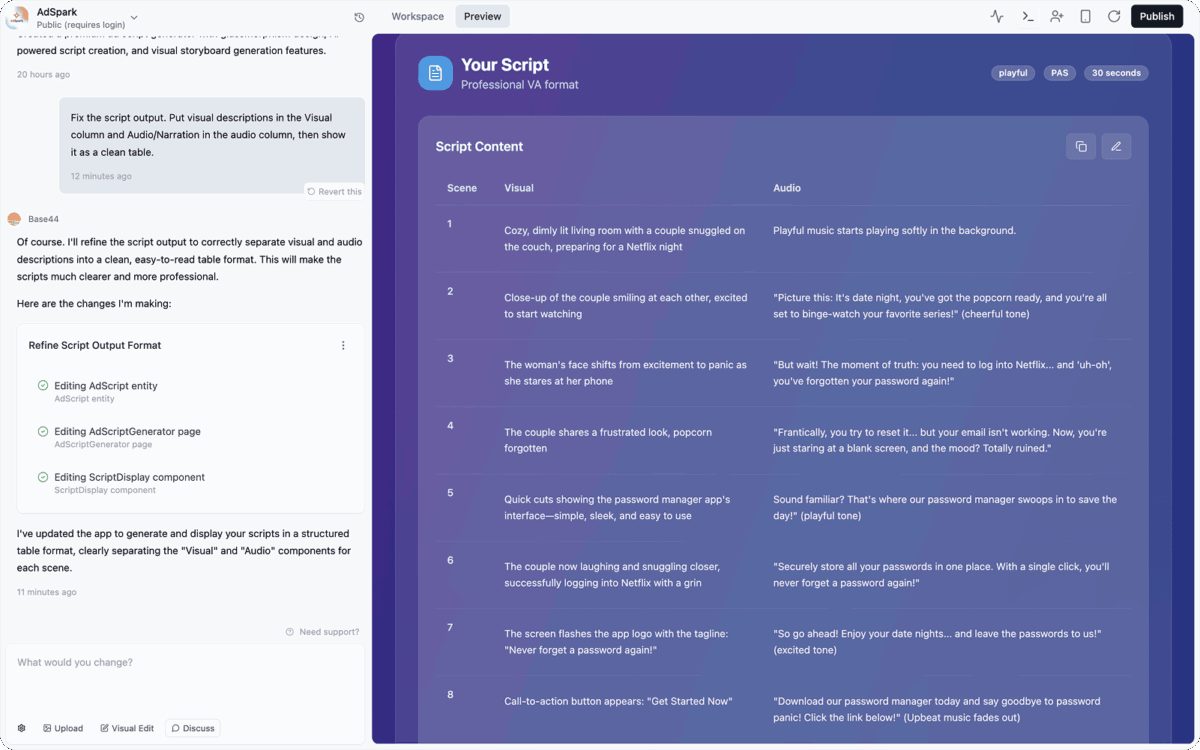Select scene 7 visual 'The screen flashes the app logo'
The width and height of the screenshot is (1200, 750).
point(616,641)
